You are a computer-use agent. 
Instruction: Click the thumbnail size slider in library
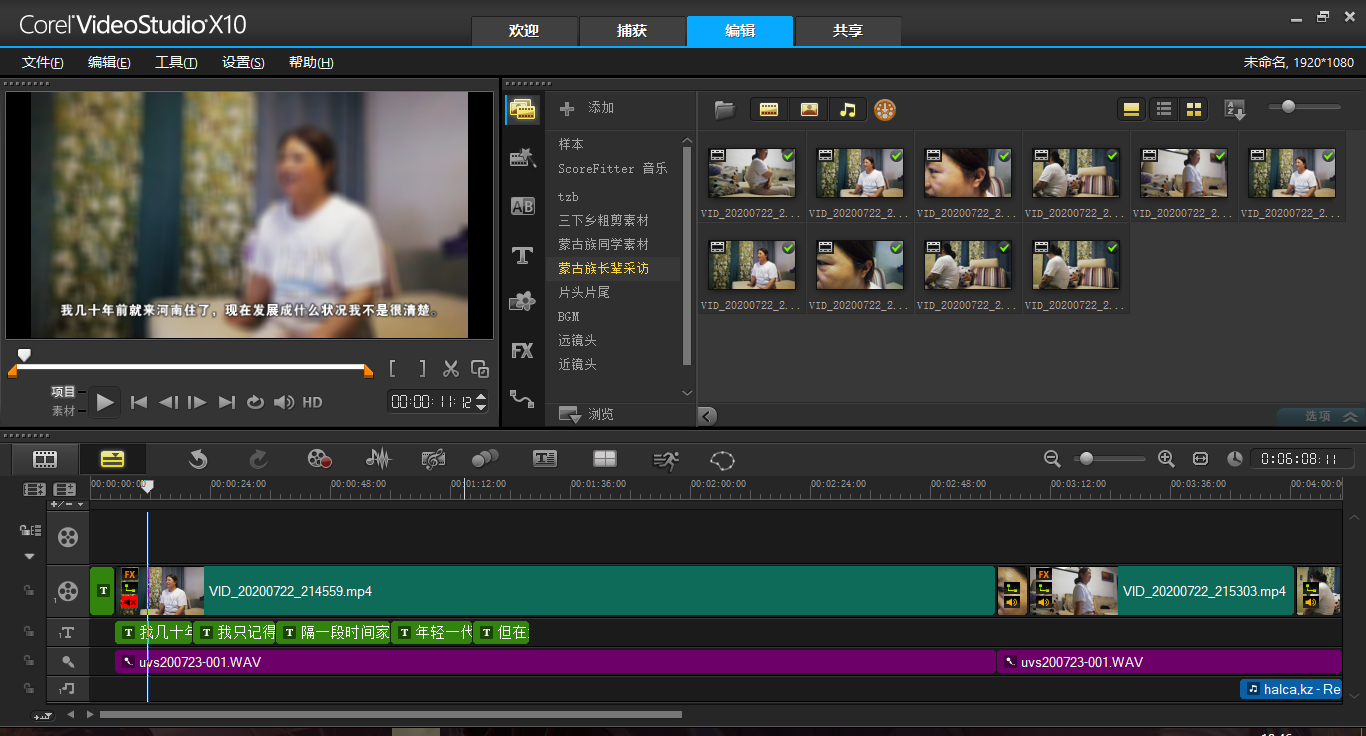coord(1288,107)
